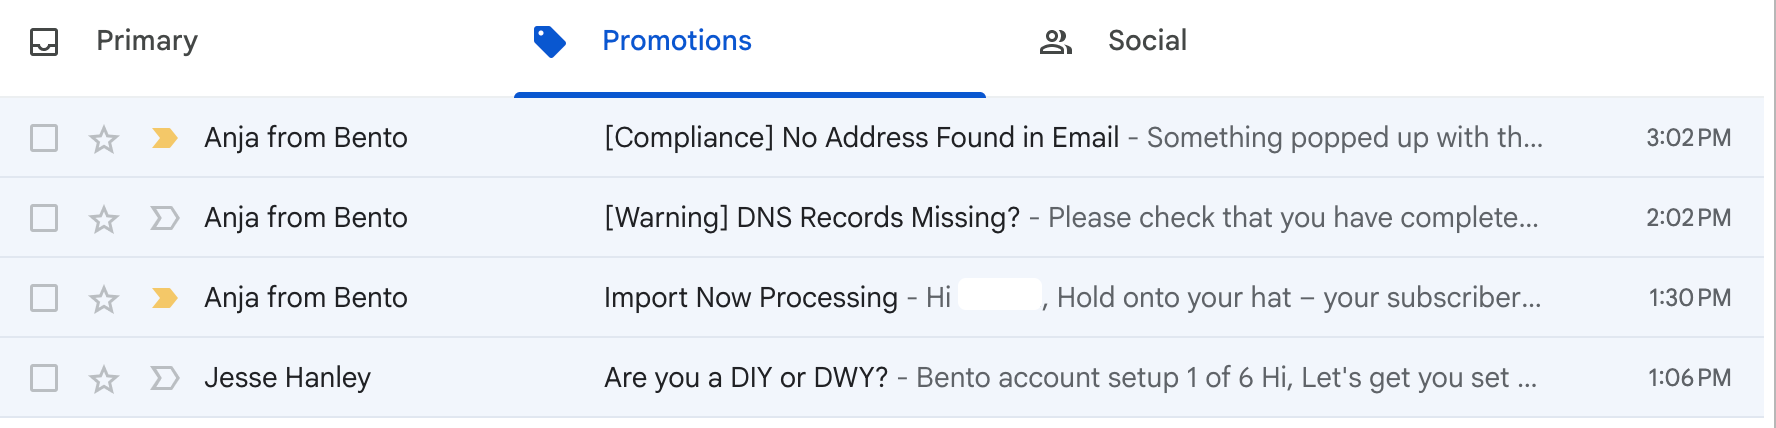The width and height of the screenshot is (1776, 428).
Task: Open the Social tab
Action: 1146,41
